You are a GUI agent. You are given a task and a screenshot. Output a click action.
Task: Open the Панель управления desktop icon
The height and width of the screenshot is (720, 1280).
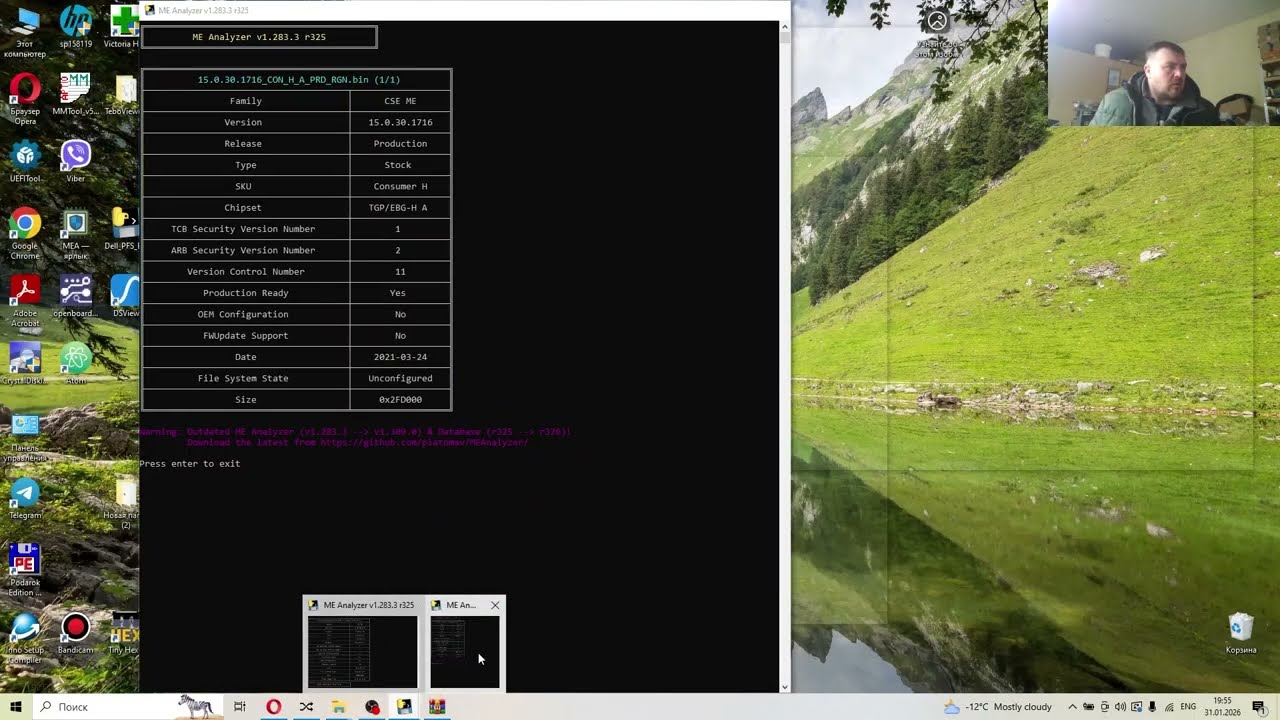pyautogui.click(x=25, y=438)
